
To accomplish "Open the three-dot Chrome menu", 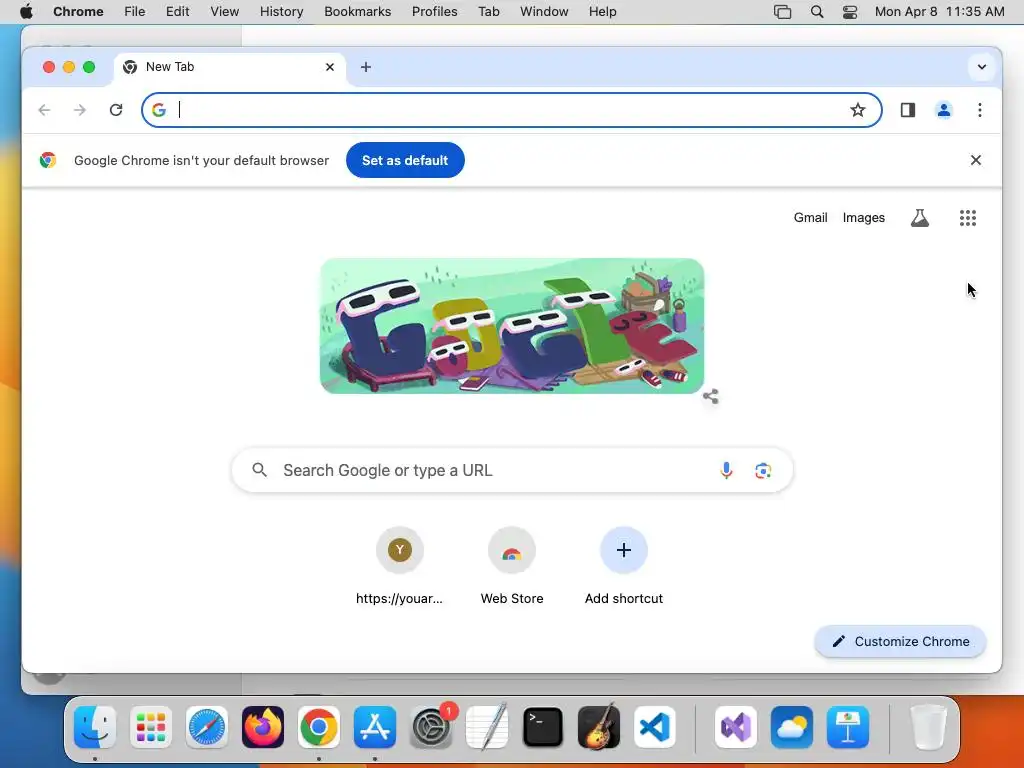I will 980,110.
